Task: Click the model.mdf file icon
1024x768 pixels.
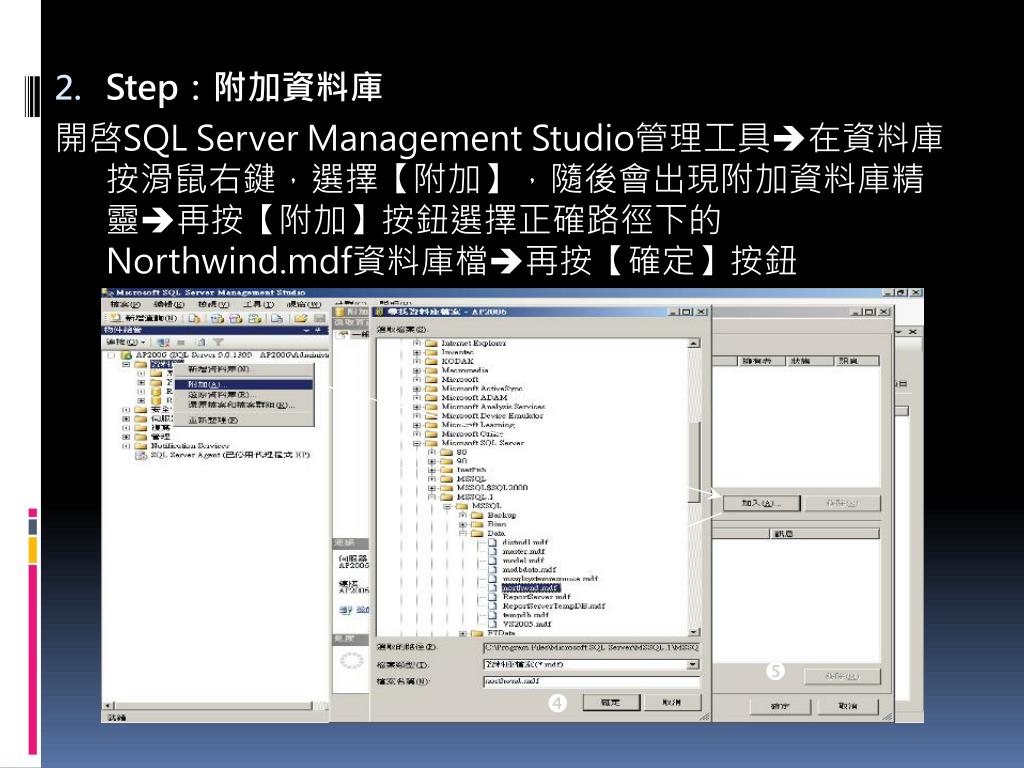Action: click(x=493, y=560)
